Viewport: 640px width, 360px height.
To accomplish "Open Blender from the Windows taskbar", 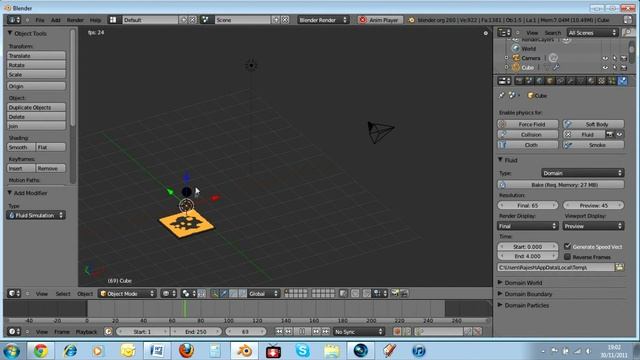I will coord(244,351).
